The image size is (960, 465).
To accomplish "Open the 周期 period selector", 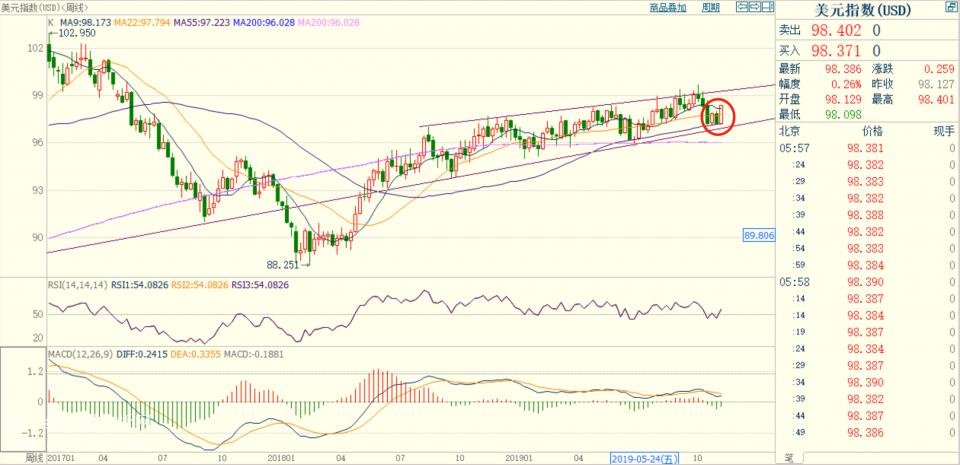I will click(710, 7).
